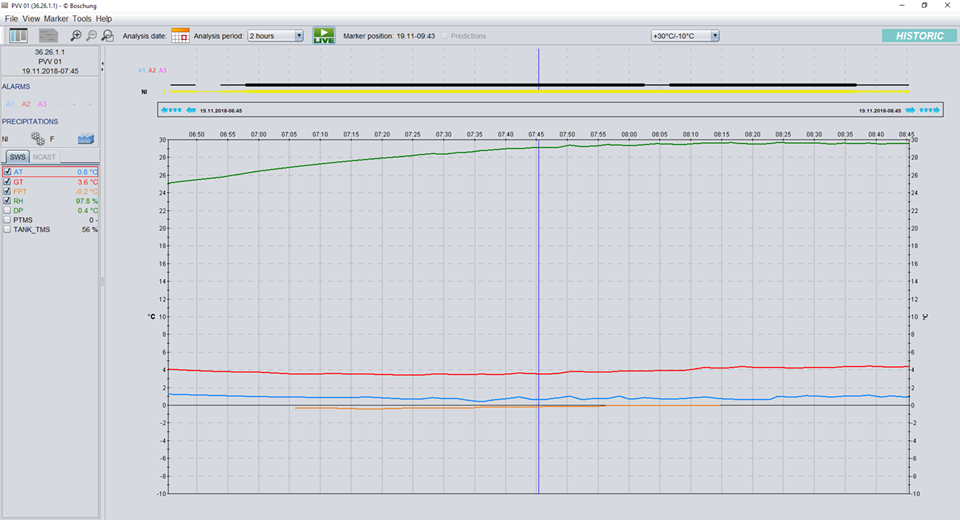The width and height of the screenshot is (960, 520).
Task: Switch to LIVE mode with green play button
Action: click(x=324, y=36)
